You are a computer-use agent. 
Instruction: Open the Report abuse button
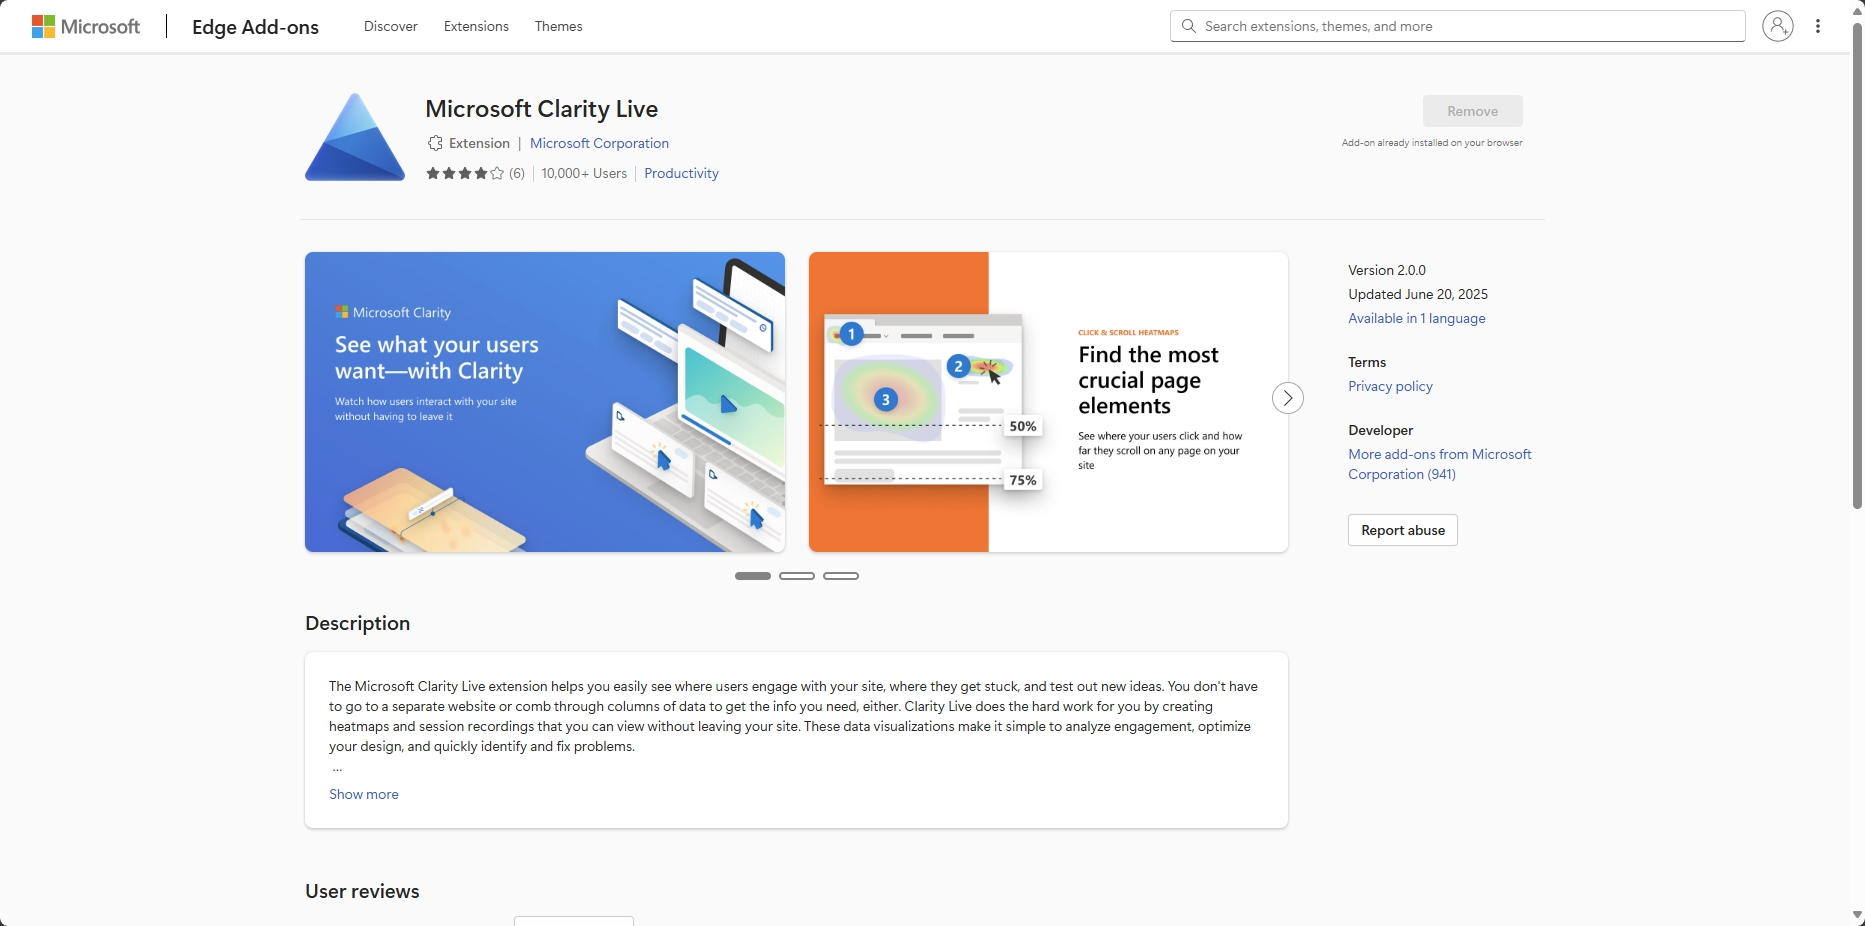(x=1401, y=530)
